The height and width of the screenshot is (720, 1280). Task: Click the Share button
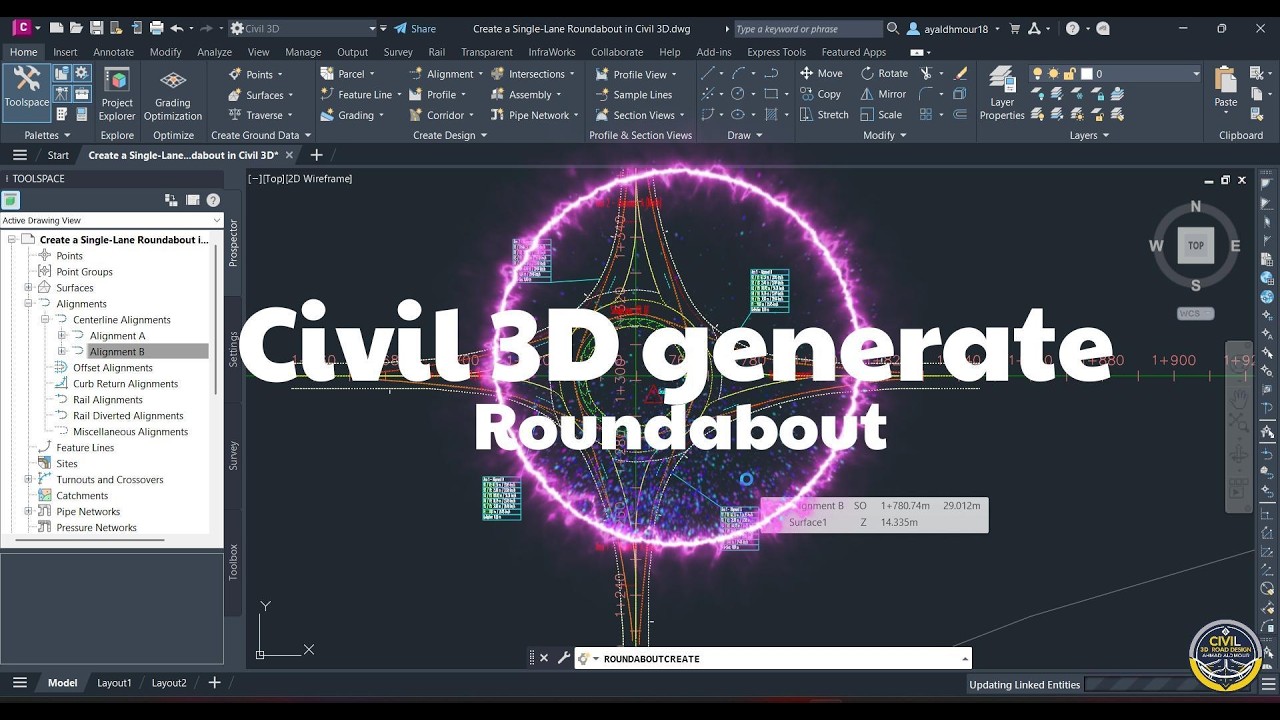415,29
